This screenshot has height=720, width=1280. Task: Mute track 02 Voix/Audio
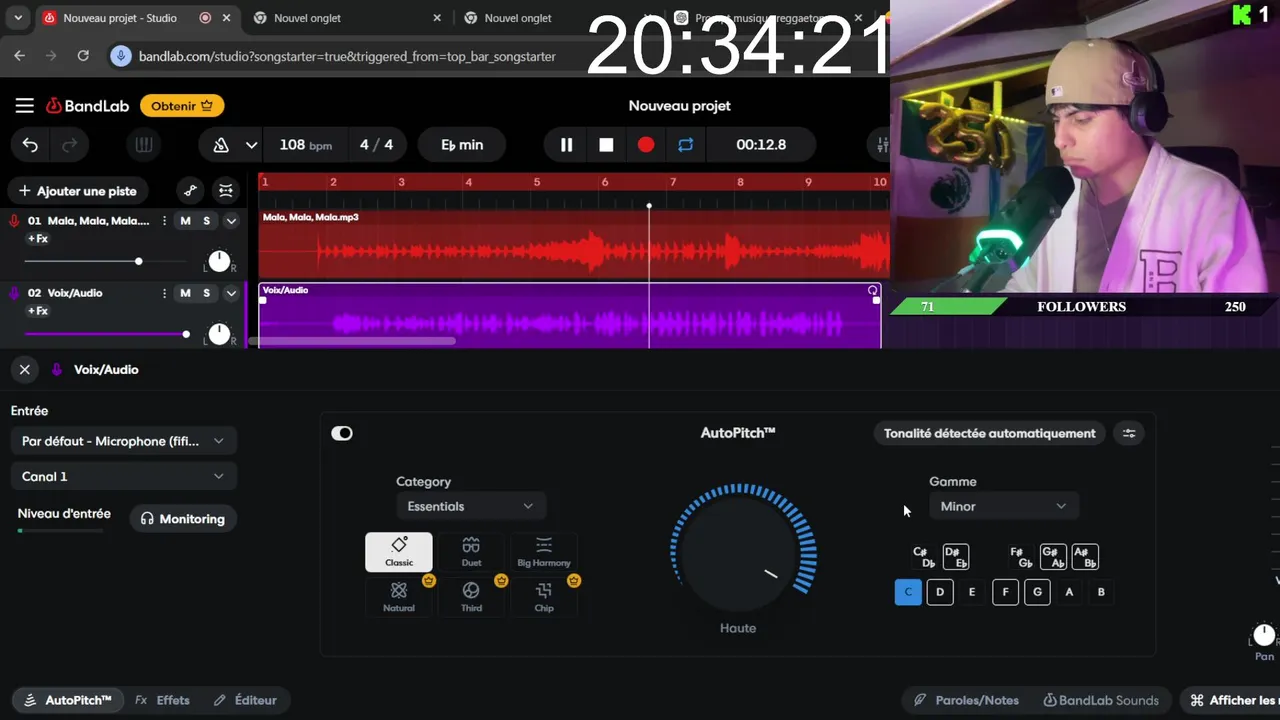[185, 293]
